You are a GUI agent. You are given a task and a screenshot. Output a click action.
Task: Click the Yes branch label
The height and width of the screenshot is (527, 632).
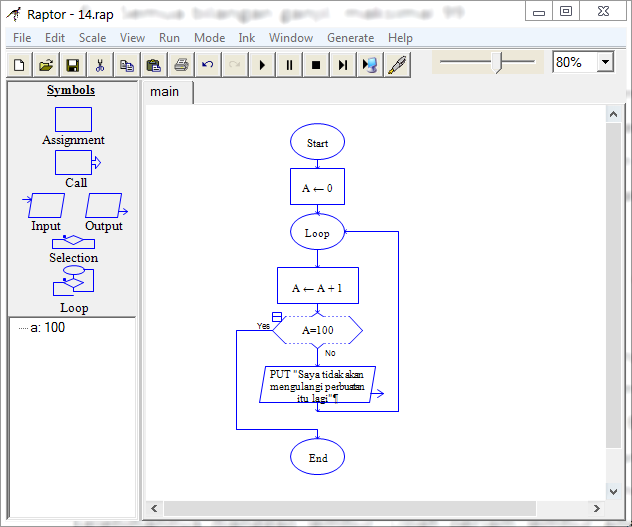[263, 326]
